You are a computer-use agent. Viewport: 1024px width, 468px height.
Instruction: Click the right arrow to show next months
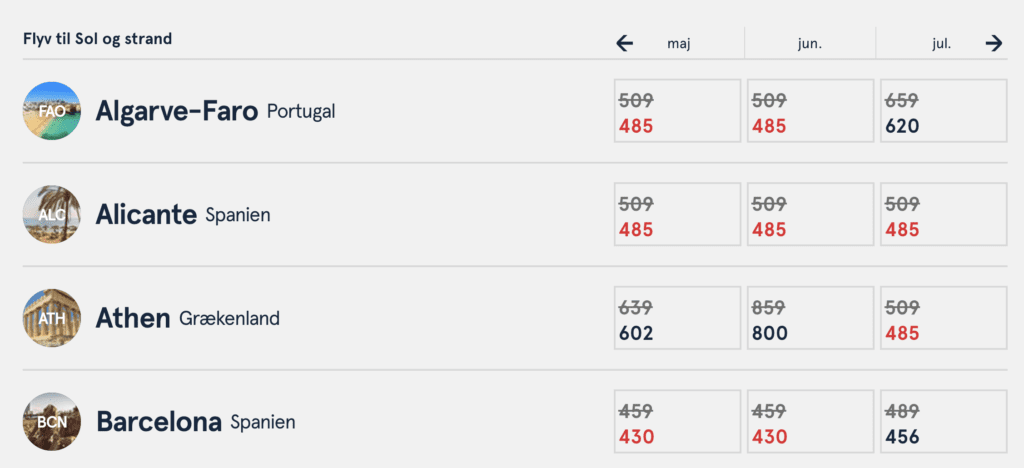[x=993, y=43]
